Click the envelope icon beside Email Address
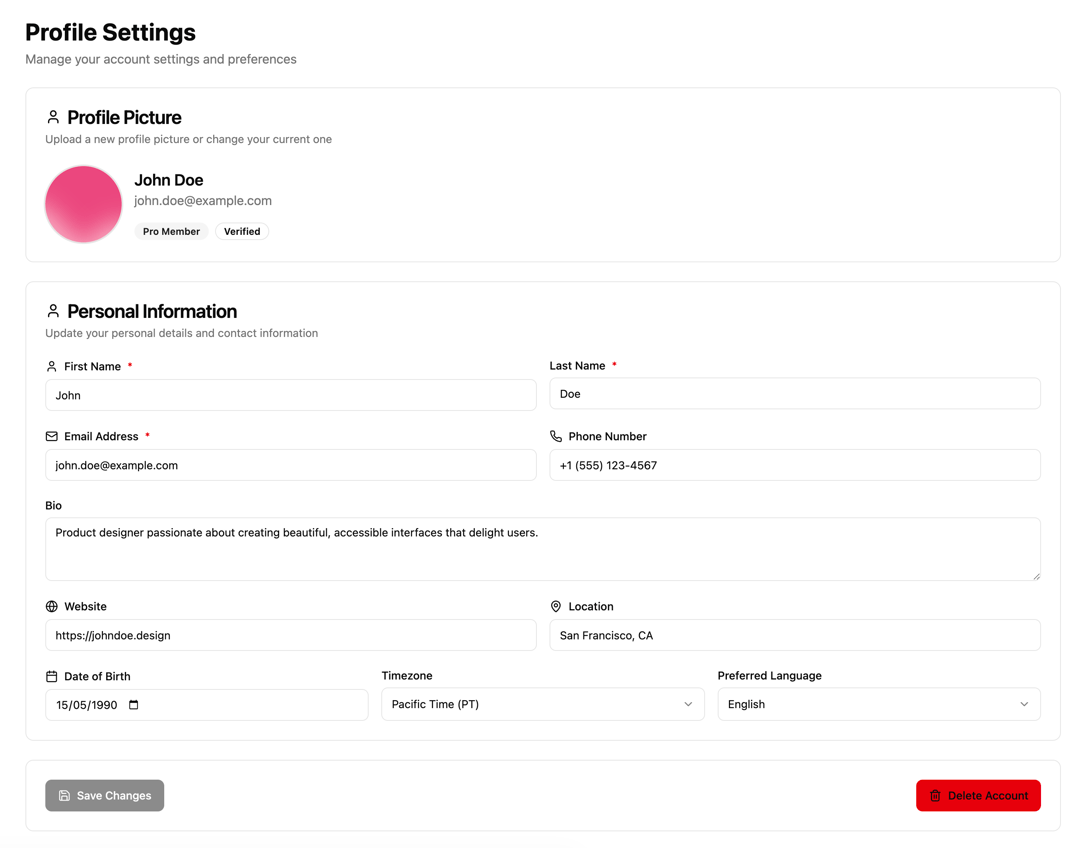Viewport: 1080px width, 848px height. point(52,436)
